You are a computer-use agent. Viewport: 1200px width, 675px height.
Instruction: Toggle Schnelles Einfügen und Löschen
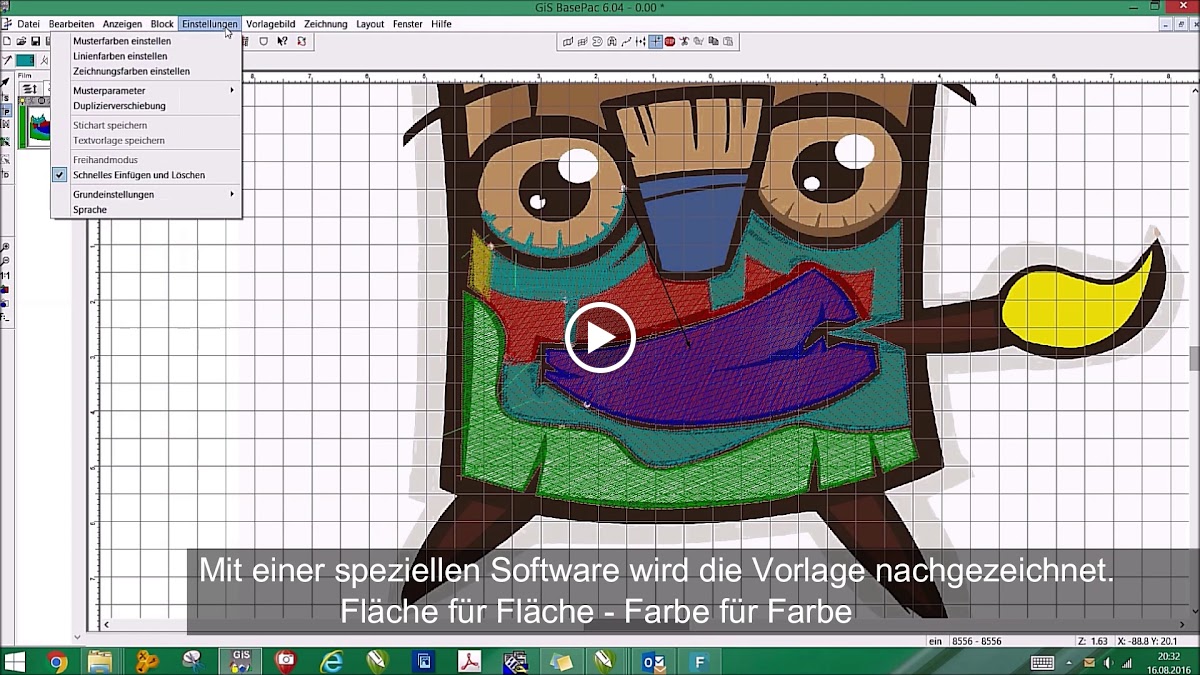[x=146, y=175]
